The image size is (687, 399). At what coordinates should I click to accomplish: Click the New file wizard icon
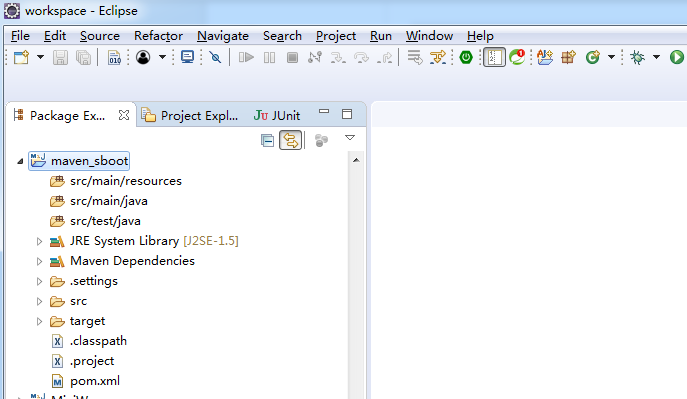21,57
